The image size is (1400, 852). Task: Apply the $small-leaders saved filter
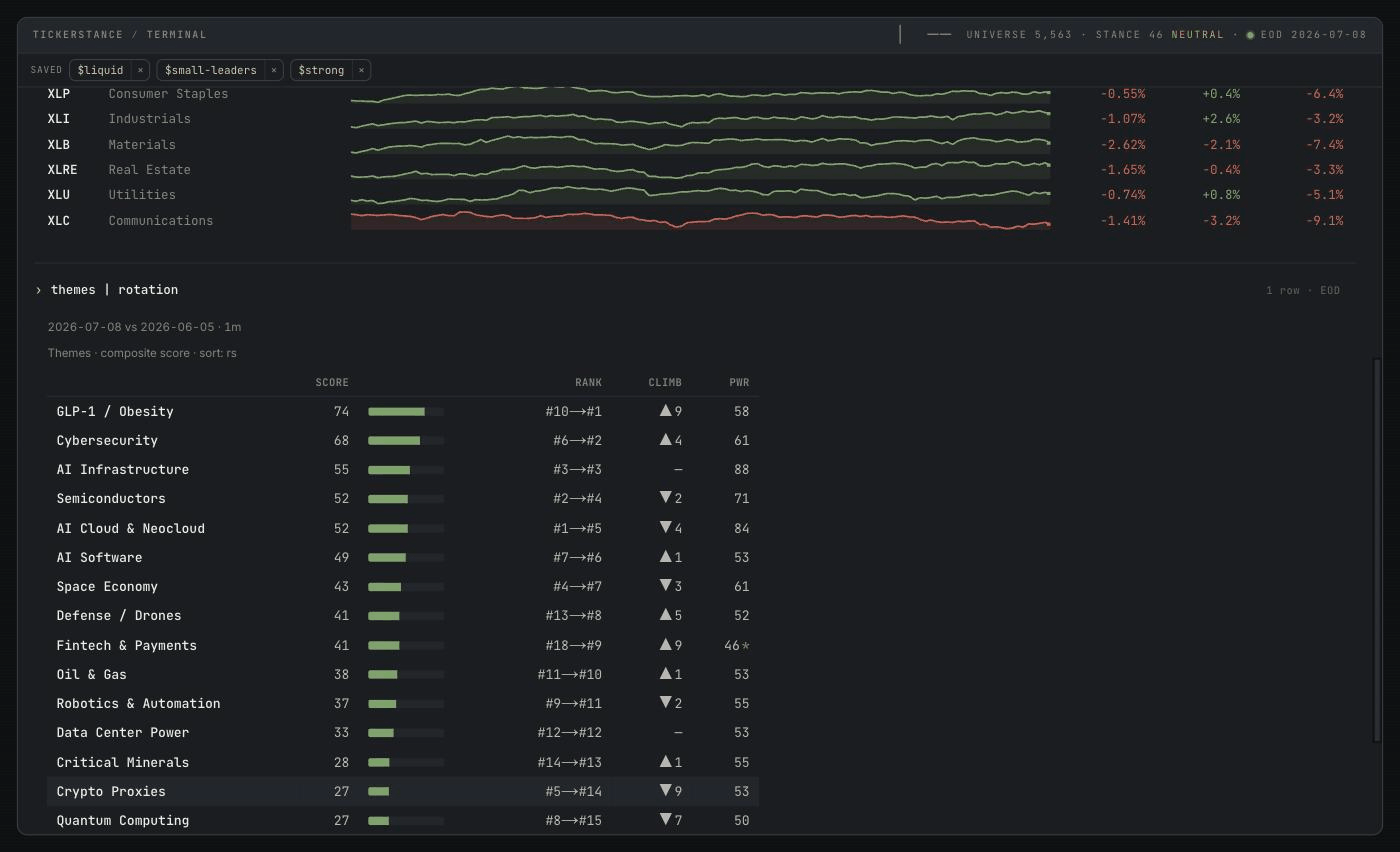point(211,70)
